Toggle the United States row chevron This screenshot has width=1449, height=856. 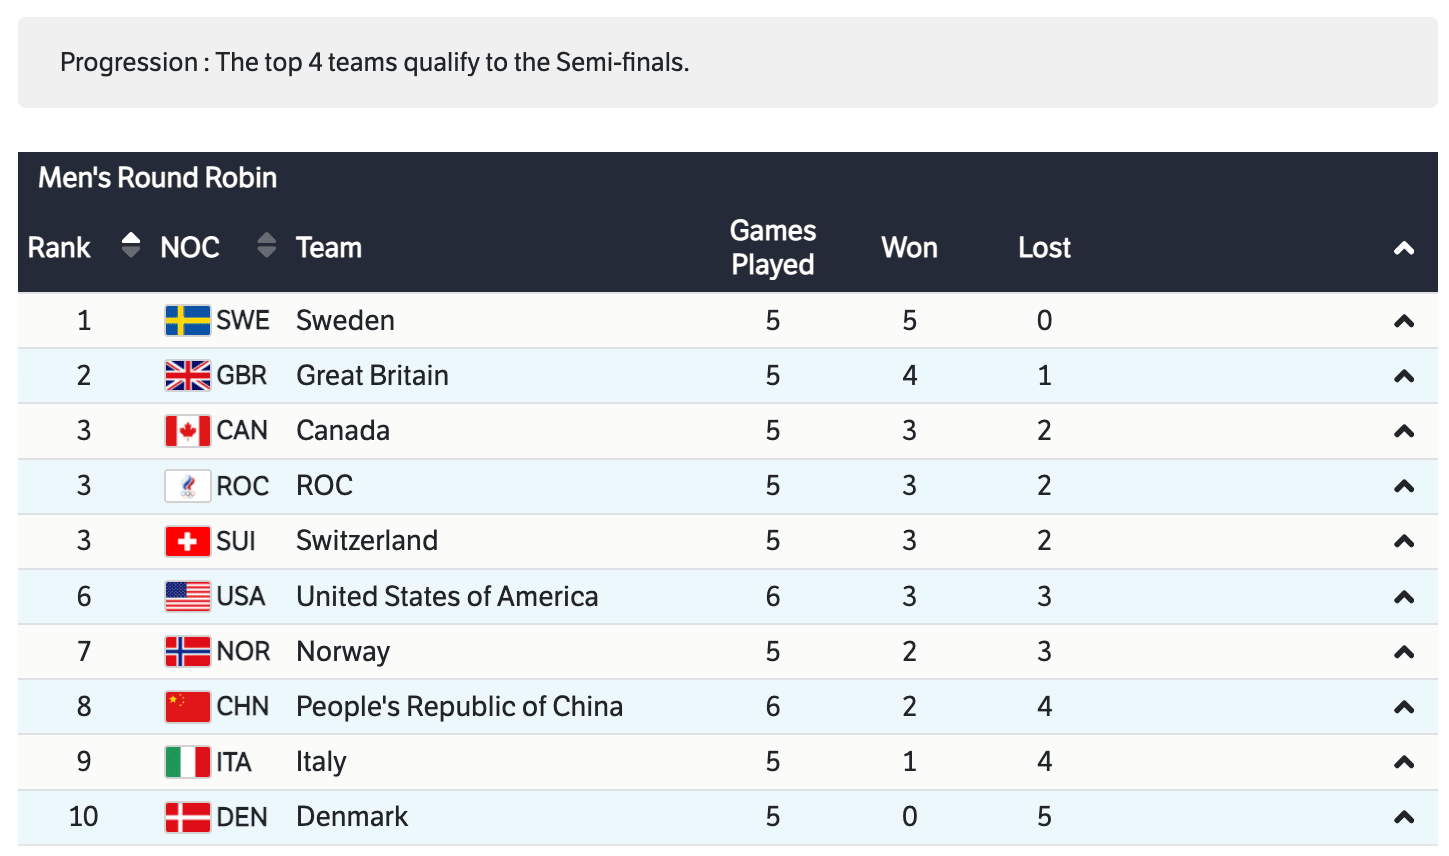pos(1404,597)
